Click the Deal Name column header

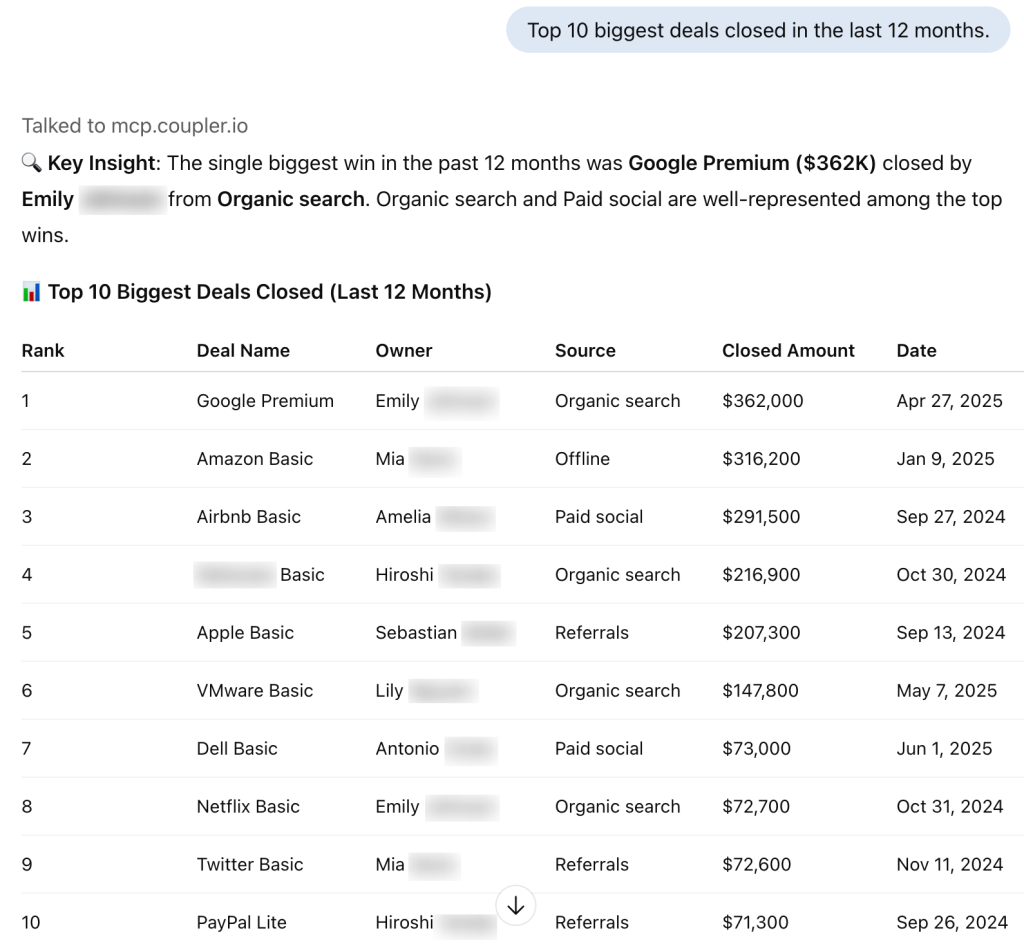pyautogui.click(x=243, y=351)
